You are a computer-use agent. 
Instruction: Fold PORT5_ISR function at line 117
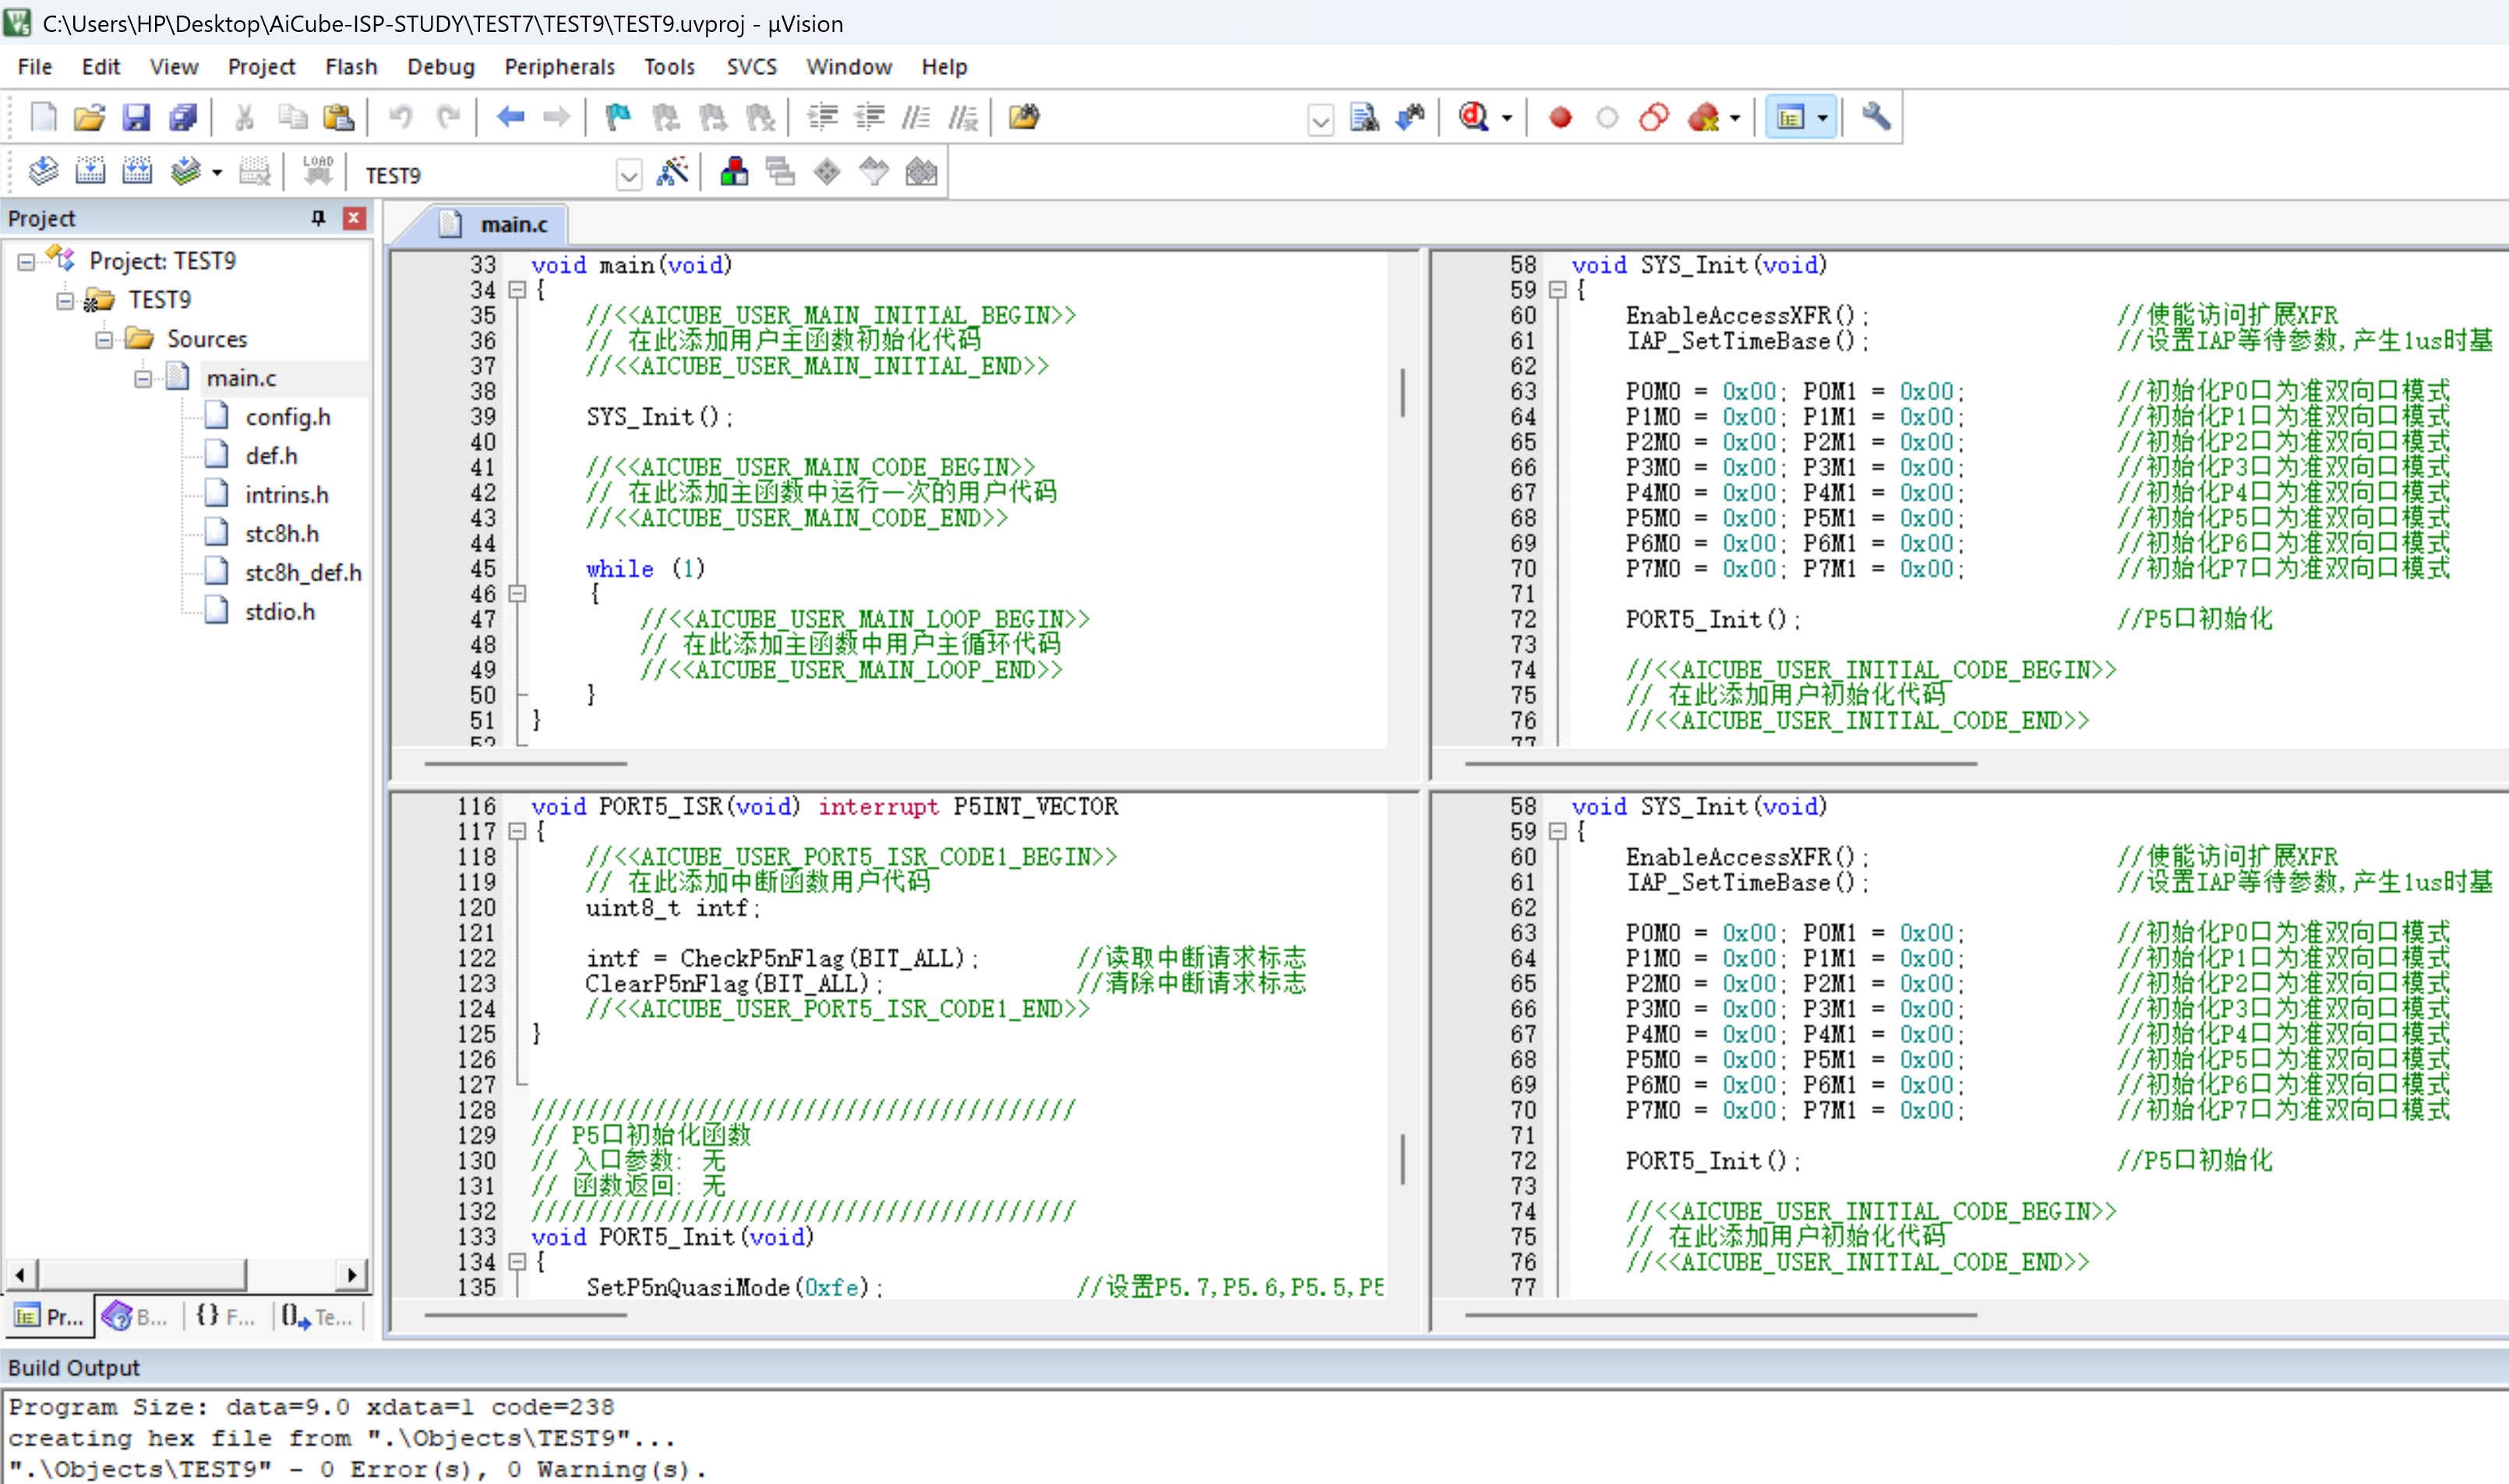click(517, 832)
